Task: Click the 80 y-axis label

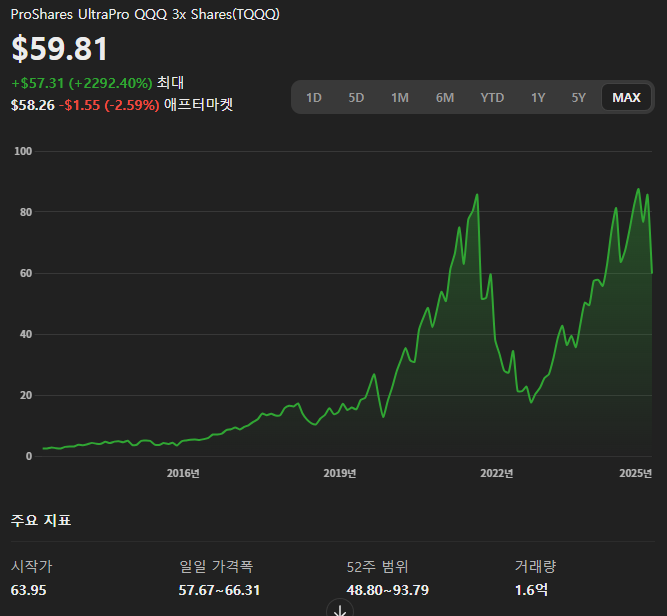Action: click(x=26, y=212)
